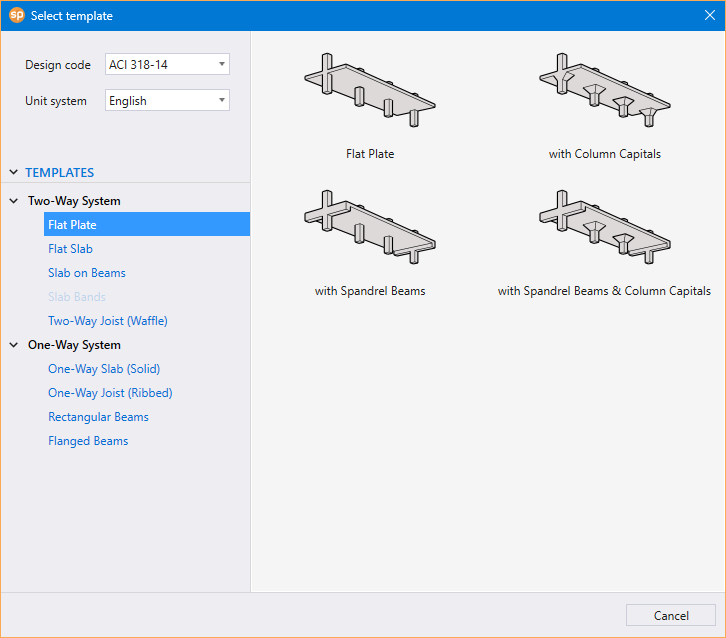726x638 pixels.
Task: Select Rectangular Beams category
Action: [x=98, y=417]
